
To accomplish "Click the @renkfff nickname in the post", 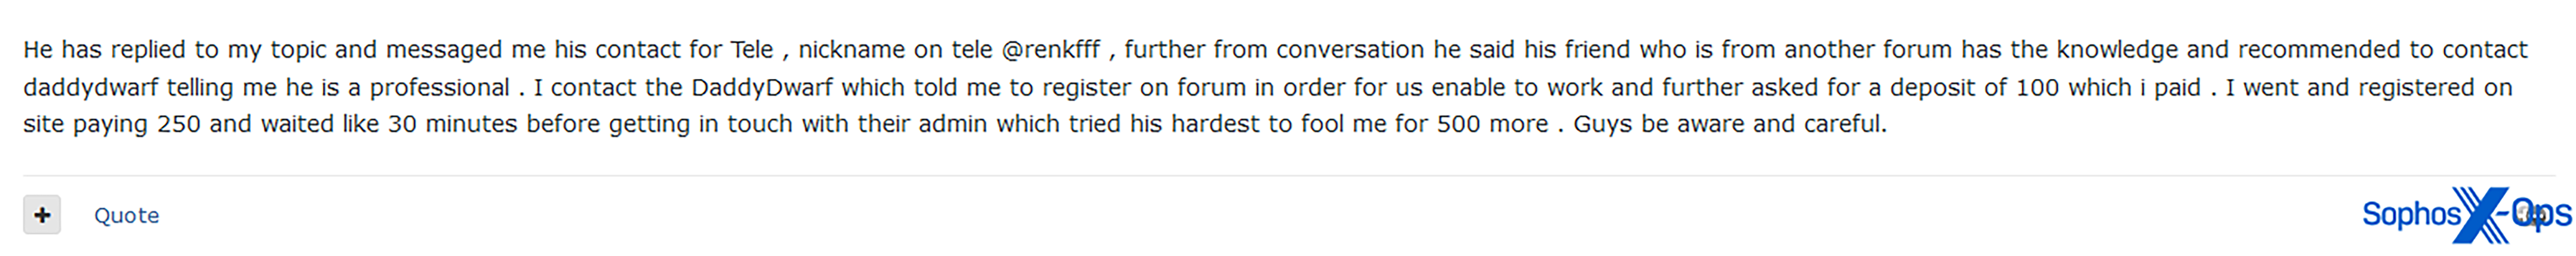I will point(1050,50).
